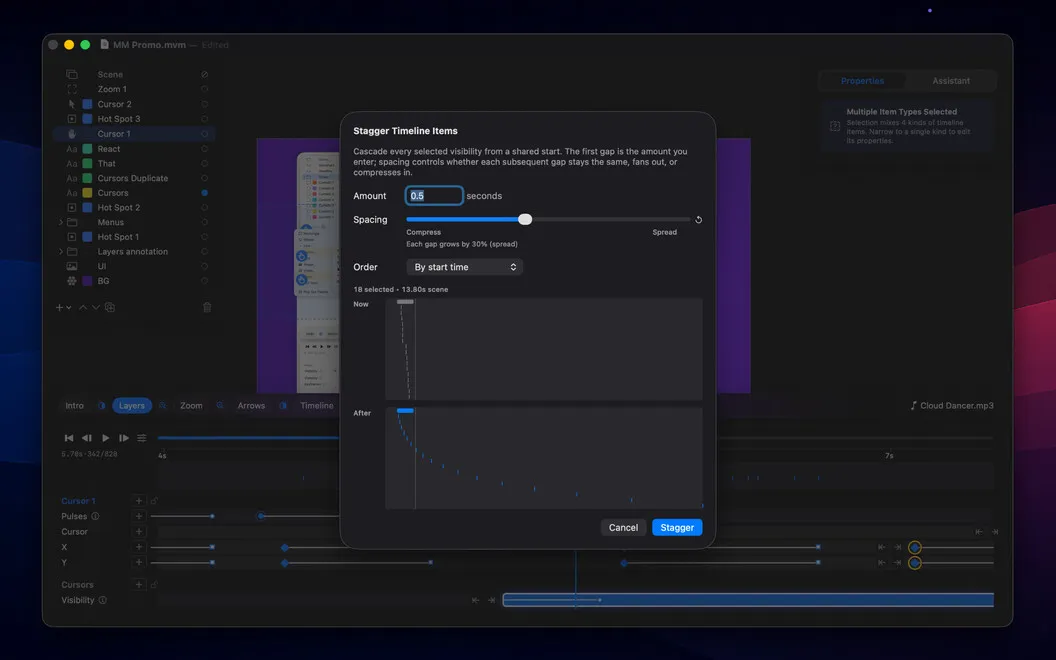Open the Order 'By start time' dropdown
The height and width of the screenshot is (660, 1056).
point(465,267)
